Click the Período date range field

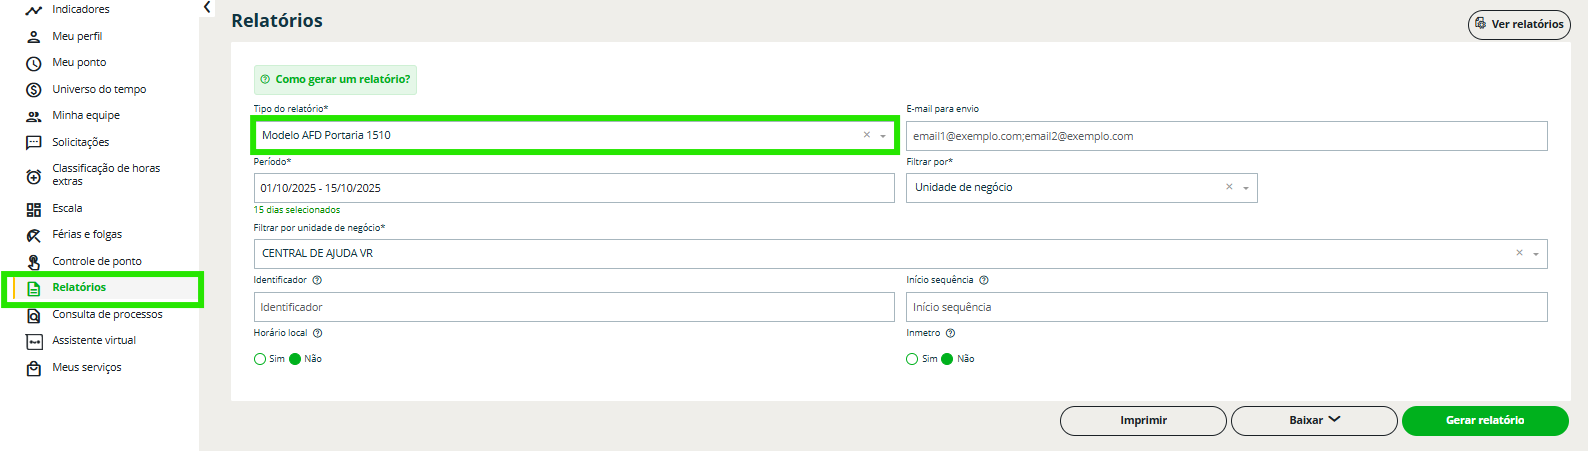click(x=573, y=188)
